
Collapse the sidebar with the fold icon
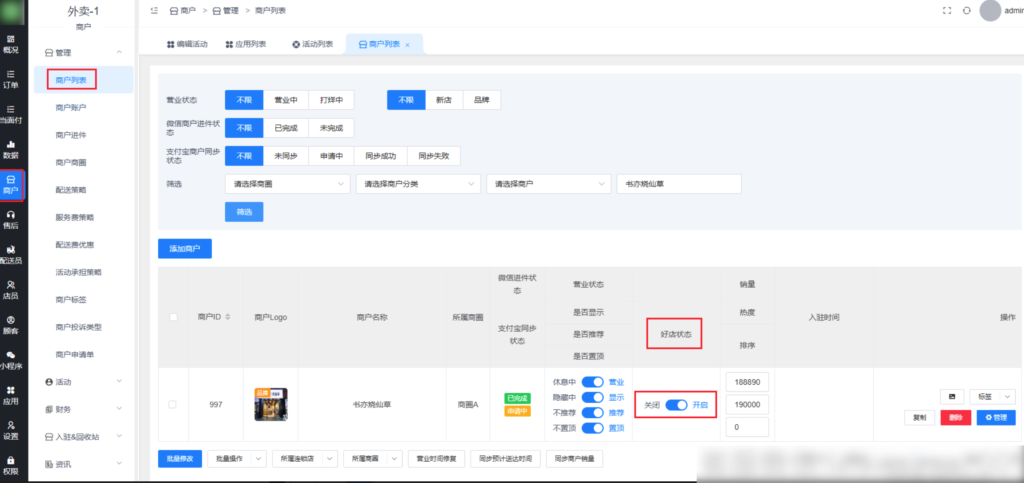[x=154, y=10]
